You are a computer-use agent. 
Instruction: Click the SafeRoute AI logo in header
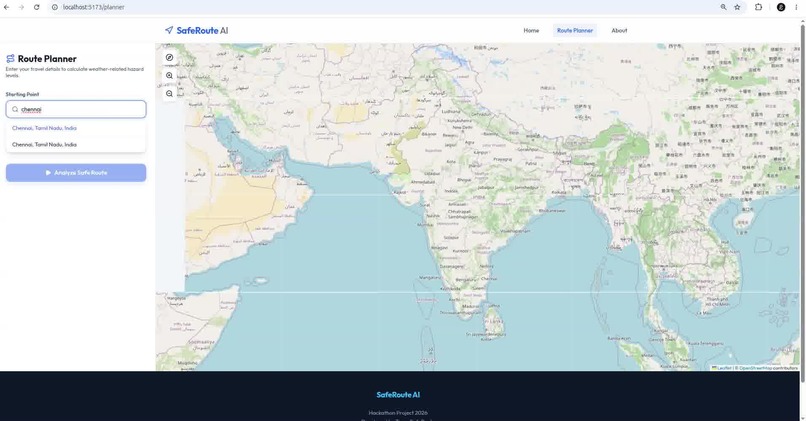click(196, 30)
